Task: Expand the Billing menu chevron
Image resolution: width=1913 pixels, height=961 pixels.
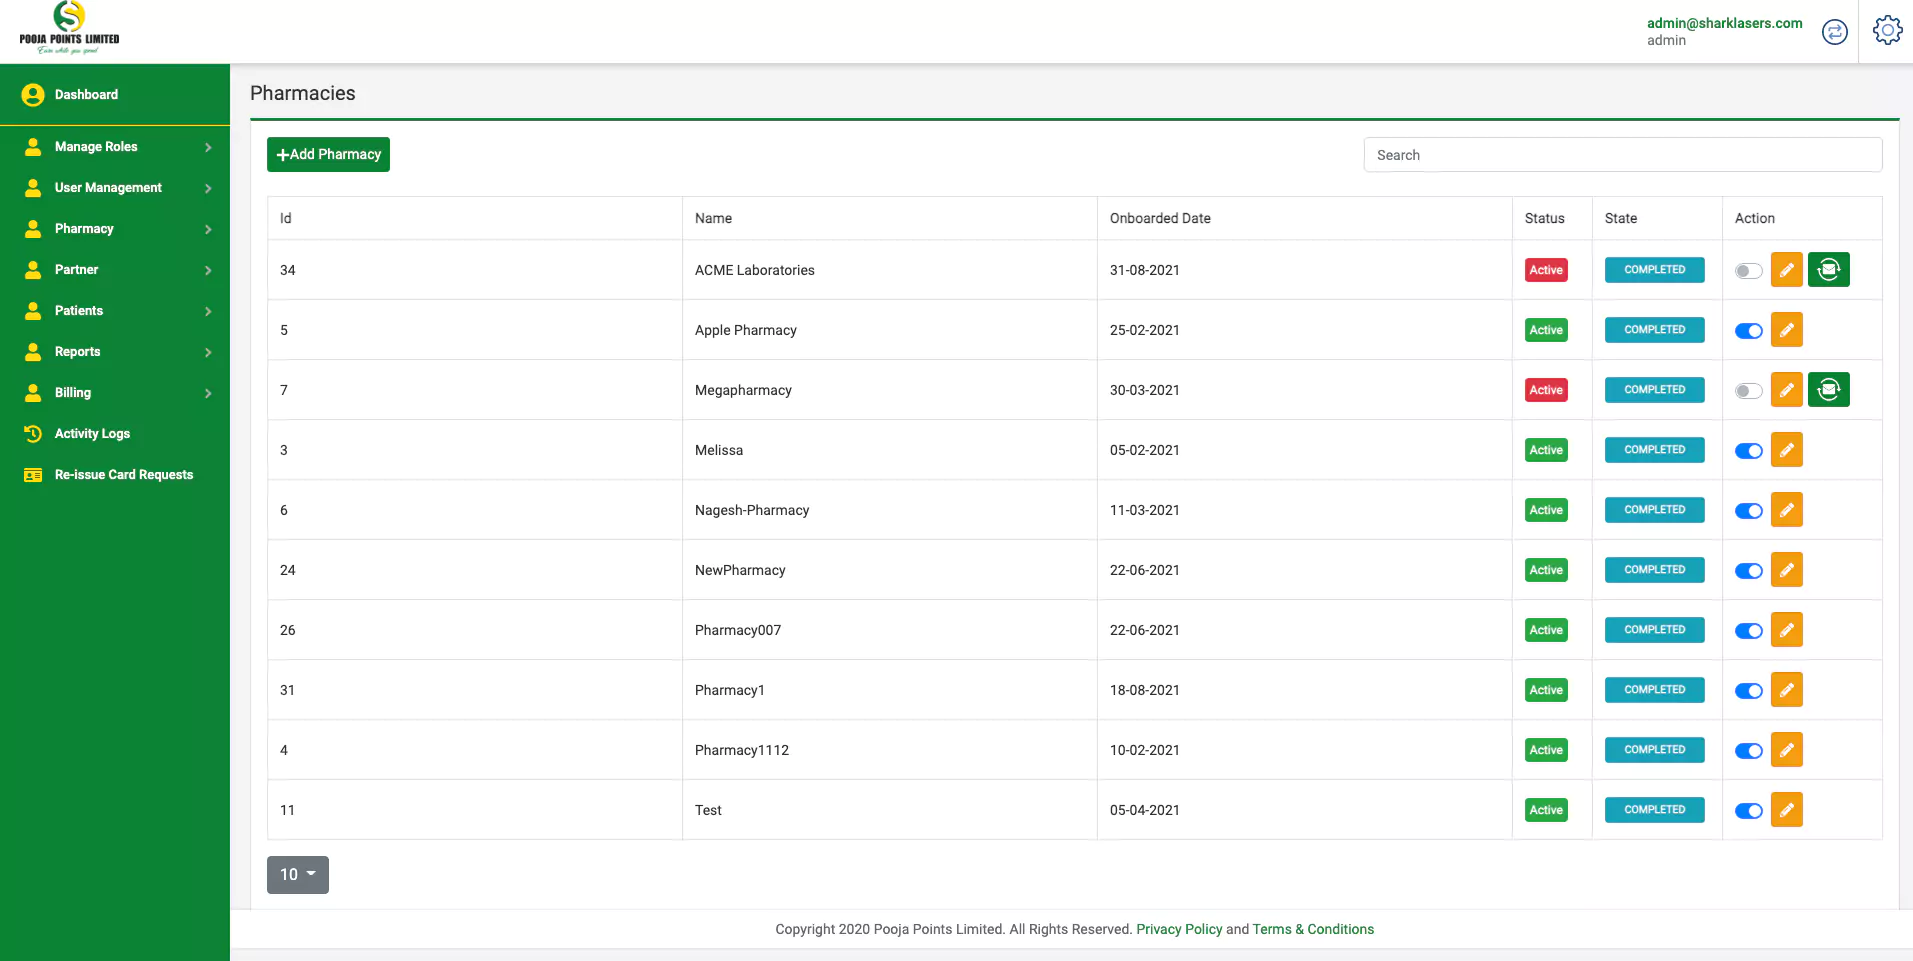Action: click(x=208, y=393)
